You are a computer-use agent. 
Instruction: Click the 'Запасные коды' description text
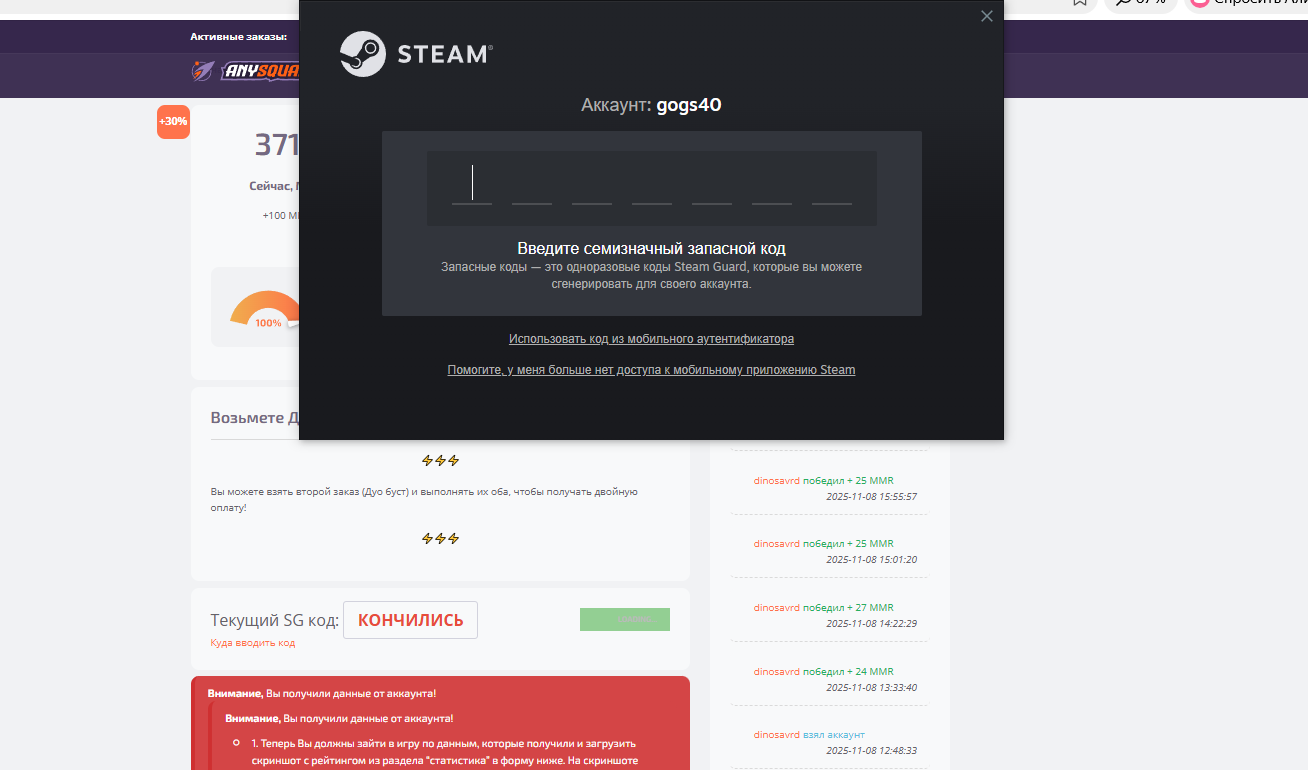(x=651, y=275)
